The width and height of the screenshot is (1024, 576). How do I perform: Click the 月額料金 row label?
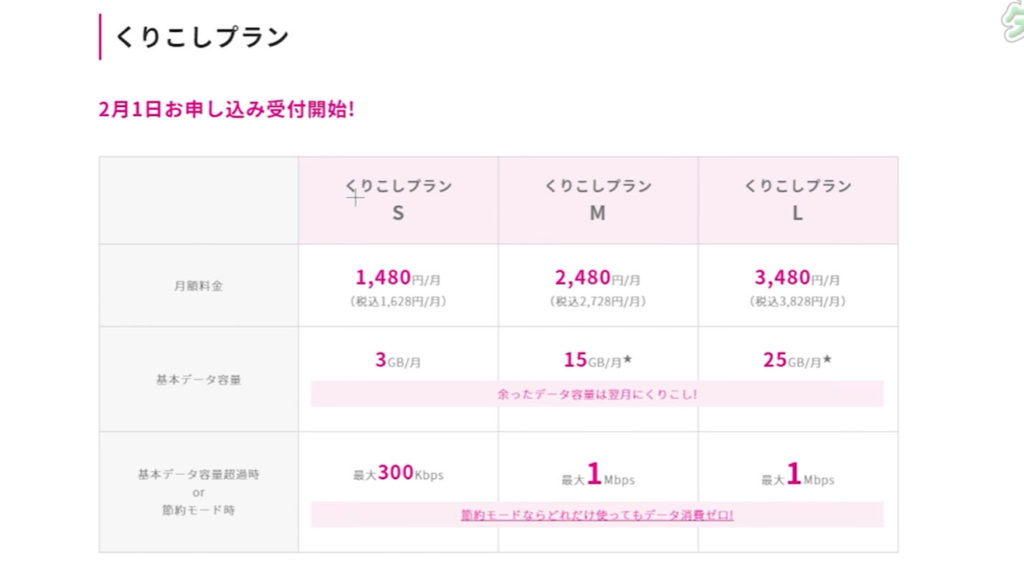[198, 286]
